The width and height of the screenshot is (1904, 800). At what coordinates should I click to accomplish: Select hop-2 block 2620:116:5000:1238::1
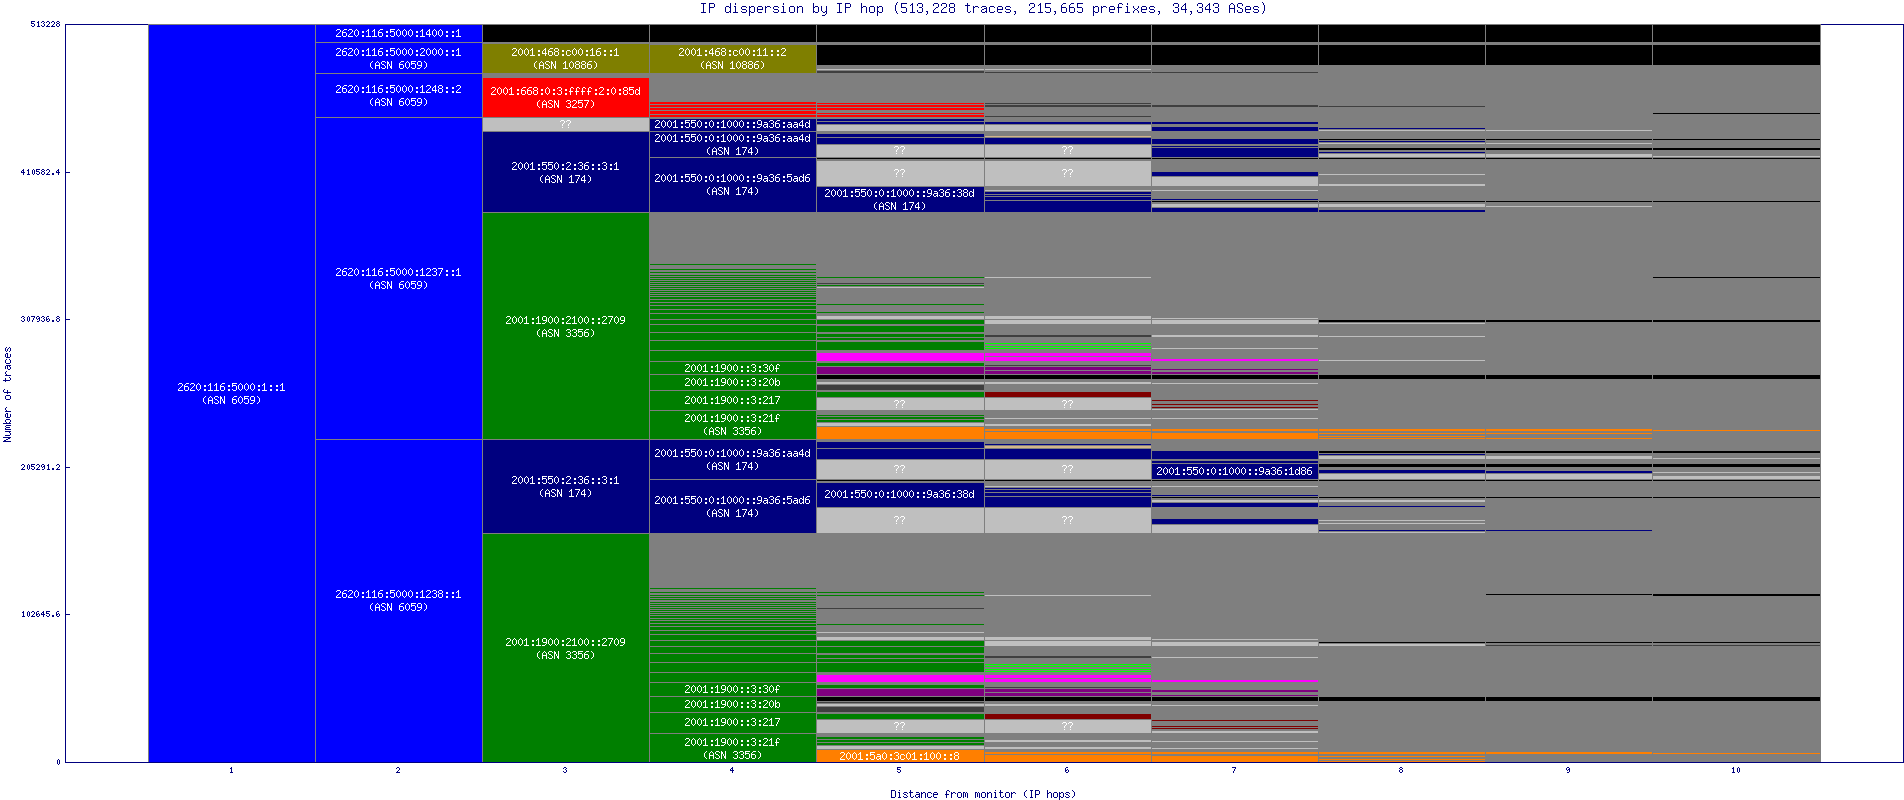coord(399,600)
